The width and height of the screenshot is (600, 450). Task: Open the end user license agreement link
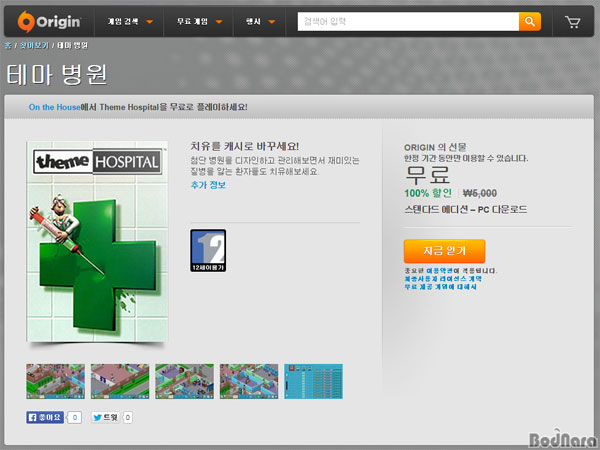[443, 279]
